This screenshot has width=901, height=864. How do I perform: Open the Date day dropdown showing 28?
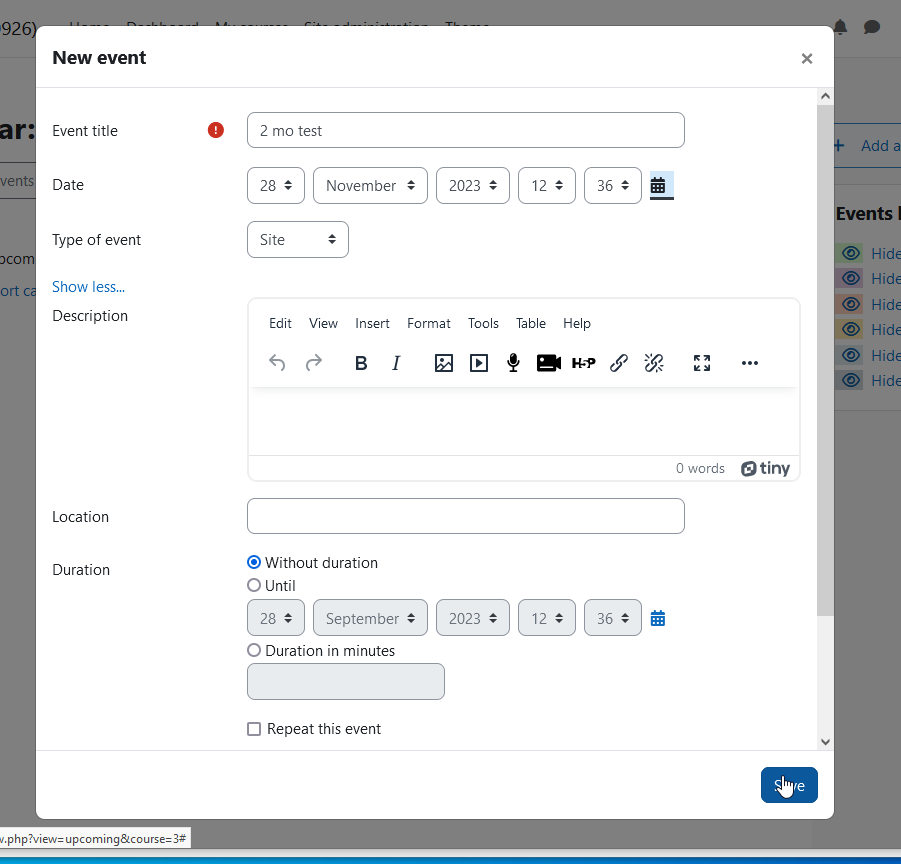(x=276, y=186)
